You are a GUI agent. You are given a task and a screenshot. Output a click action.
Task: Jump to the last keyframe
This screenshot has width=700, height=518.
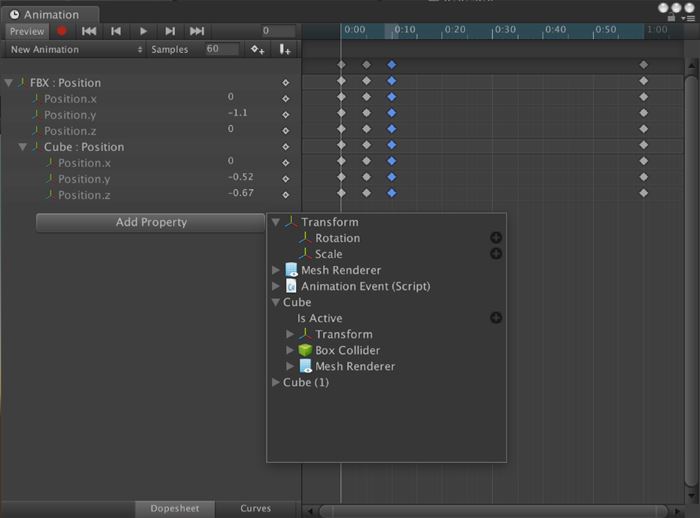tap(197, 31)
